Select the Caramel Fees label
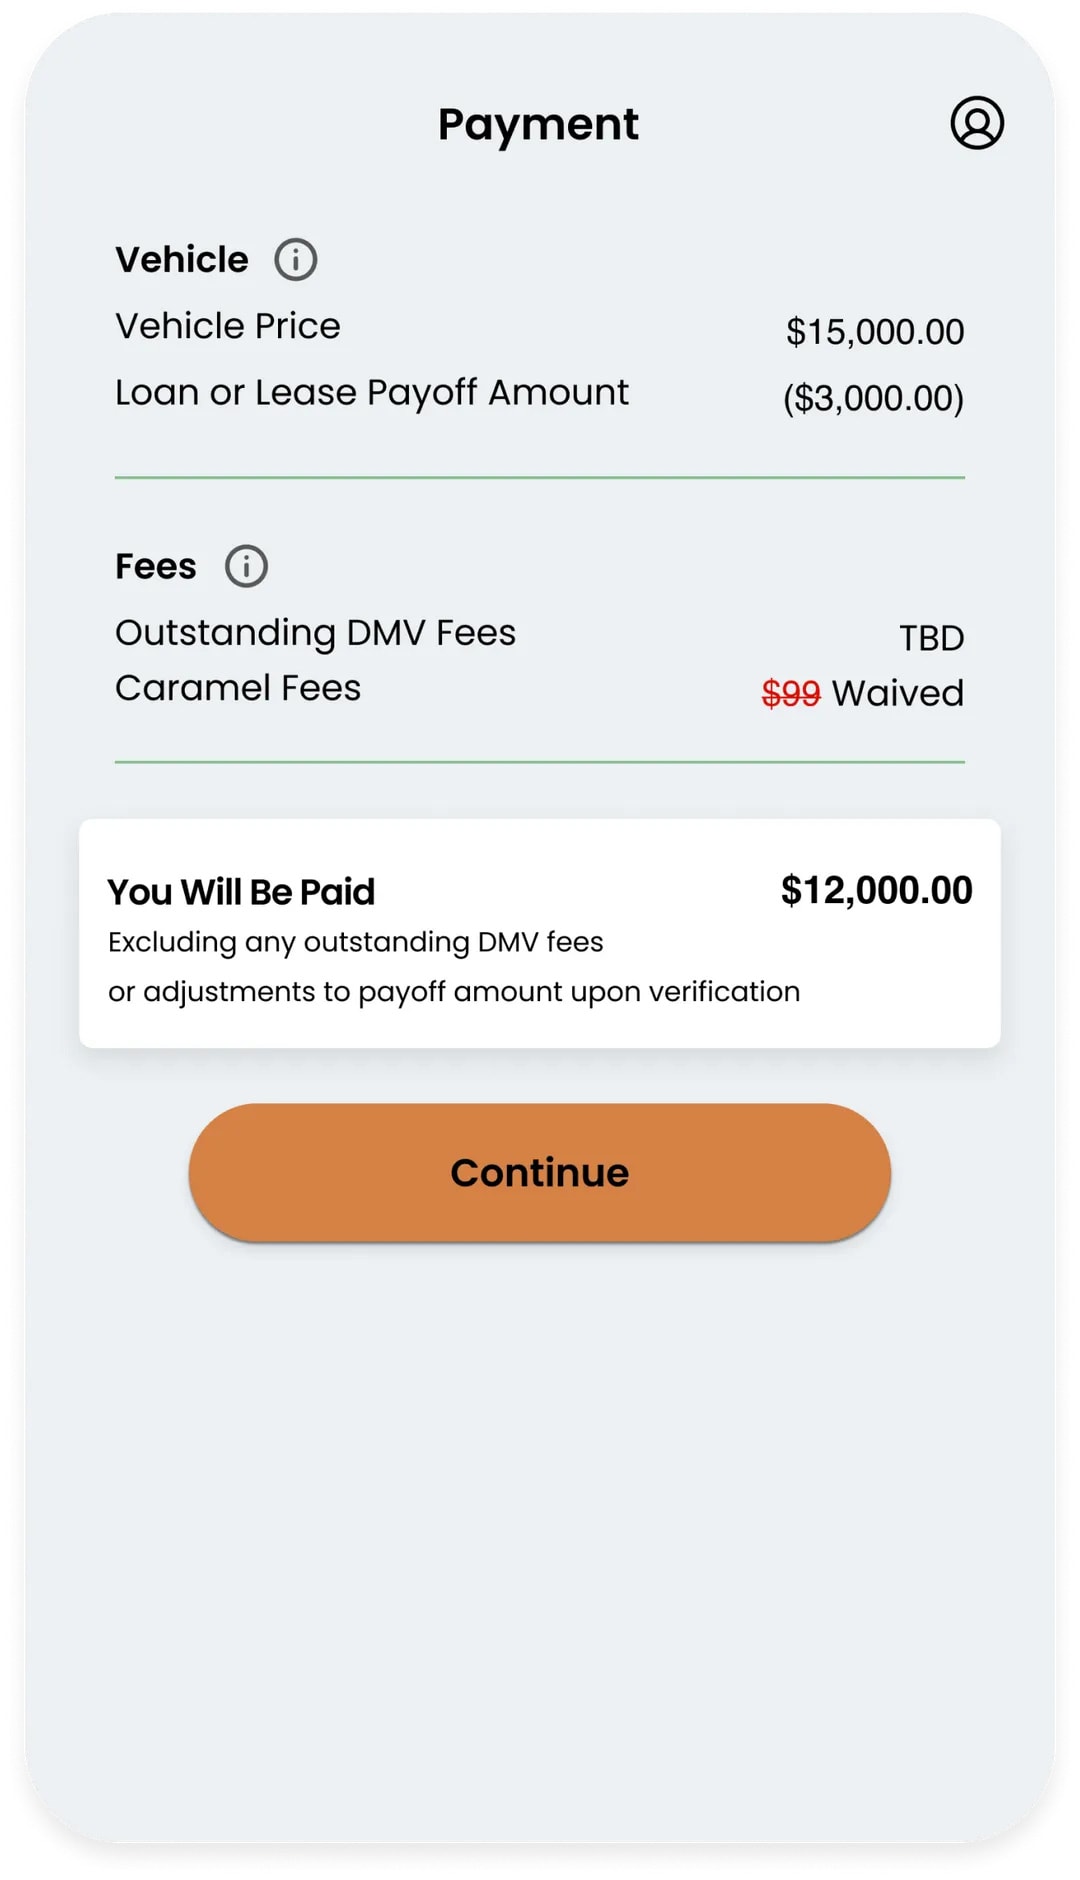Image resolution: width=1080 pixels, height=1880 pixels. [x=238, y=688]
